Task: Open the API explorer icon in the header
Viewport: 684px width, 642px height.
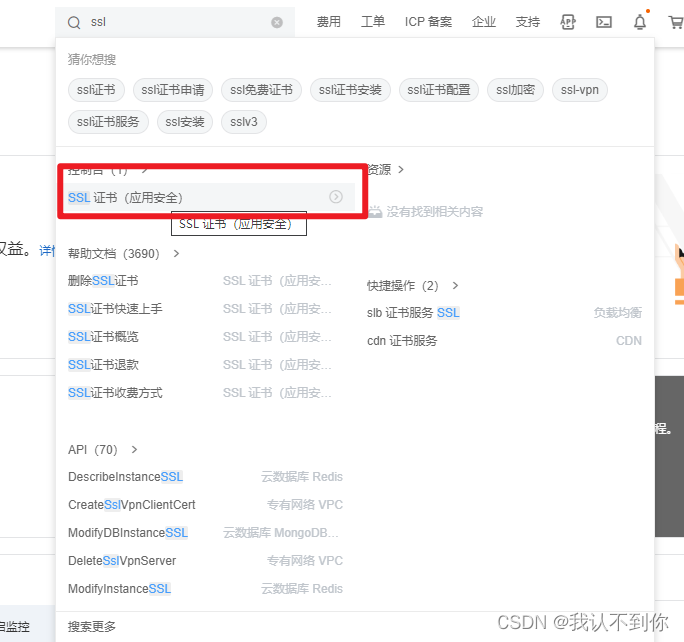Action: coord(568,22)
